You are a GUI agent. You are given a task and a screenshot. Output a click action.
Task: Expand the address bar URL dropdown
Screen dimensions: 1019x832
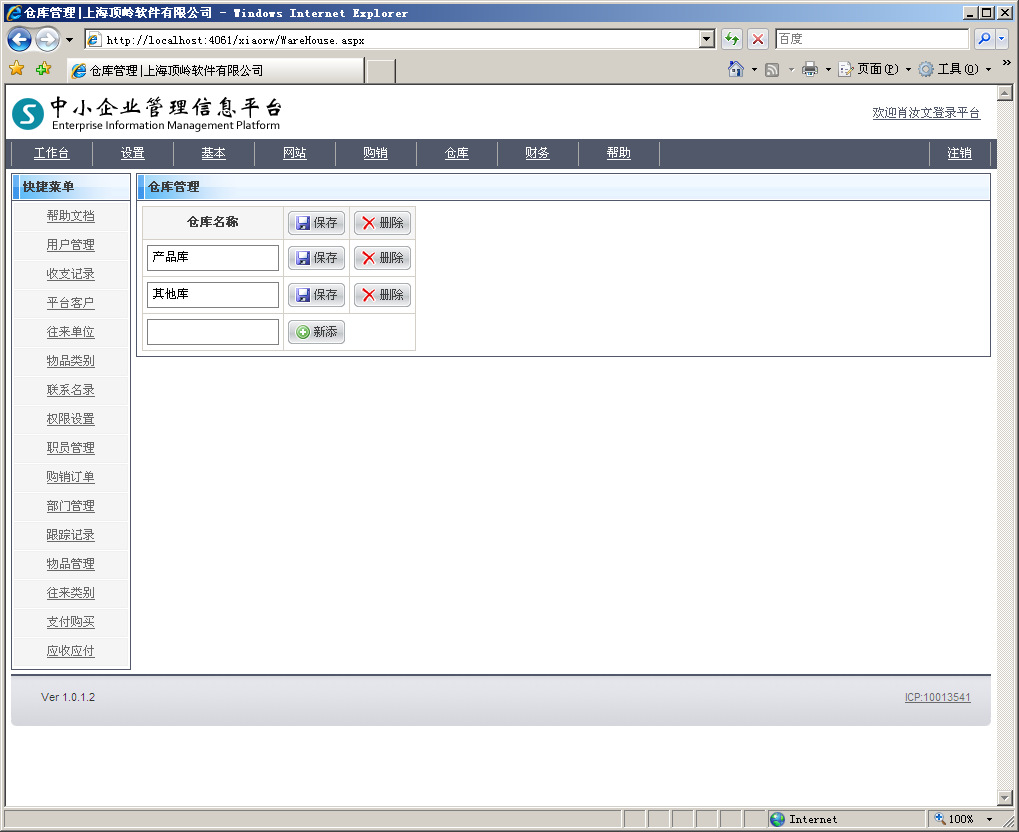707,40
